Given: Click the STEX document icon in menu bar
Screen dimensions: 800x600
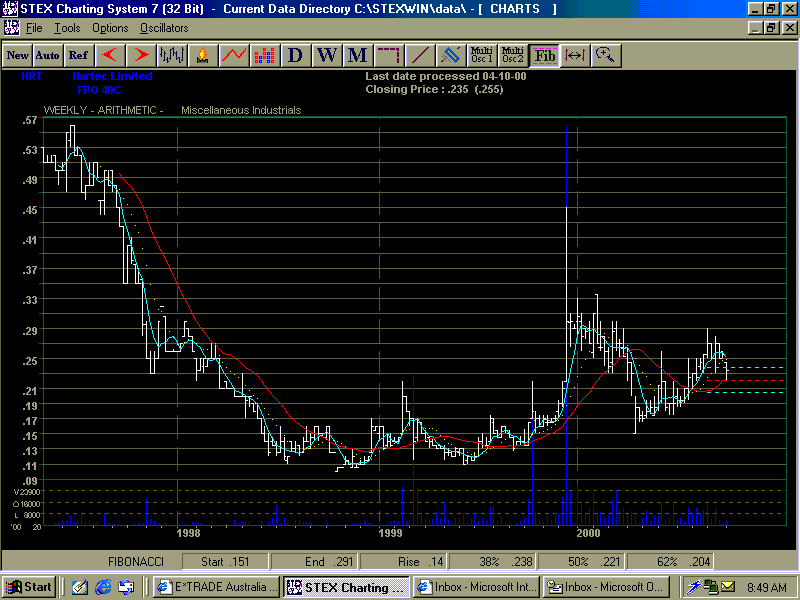Looking at the screenshot, I should click(x=11, y=28).
